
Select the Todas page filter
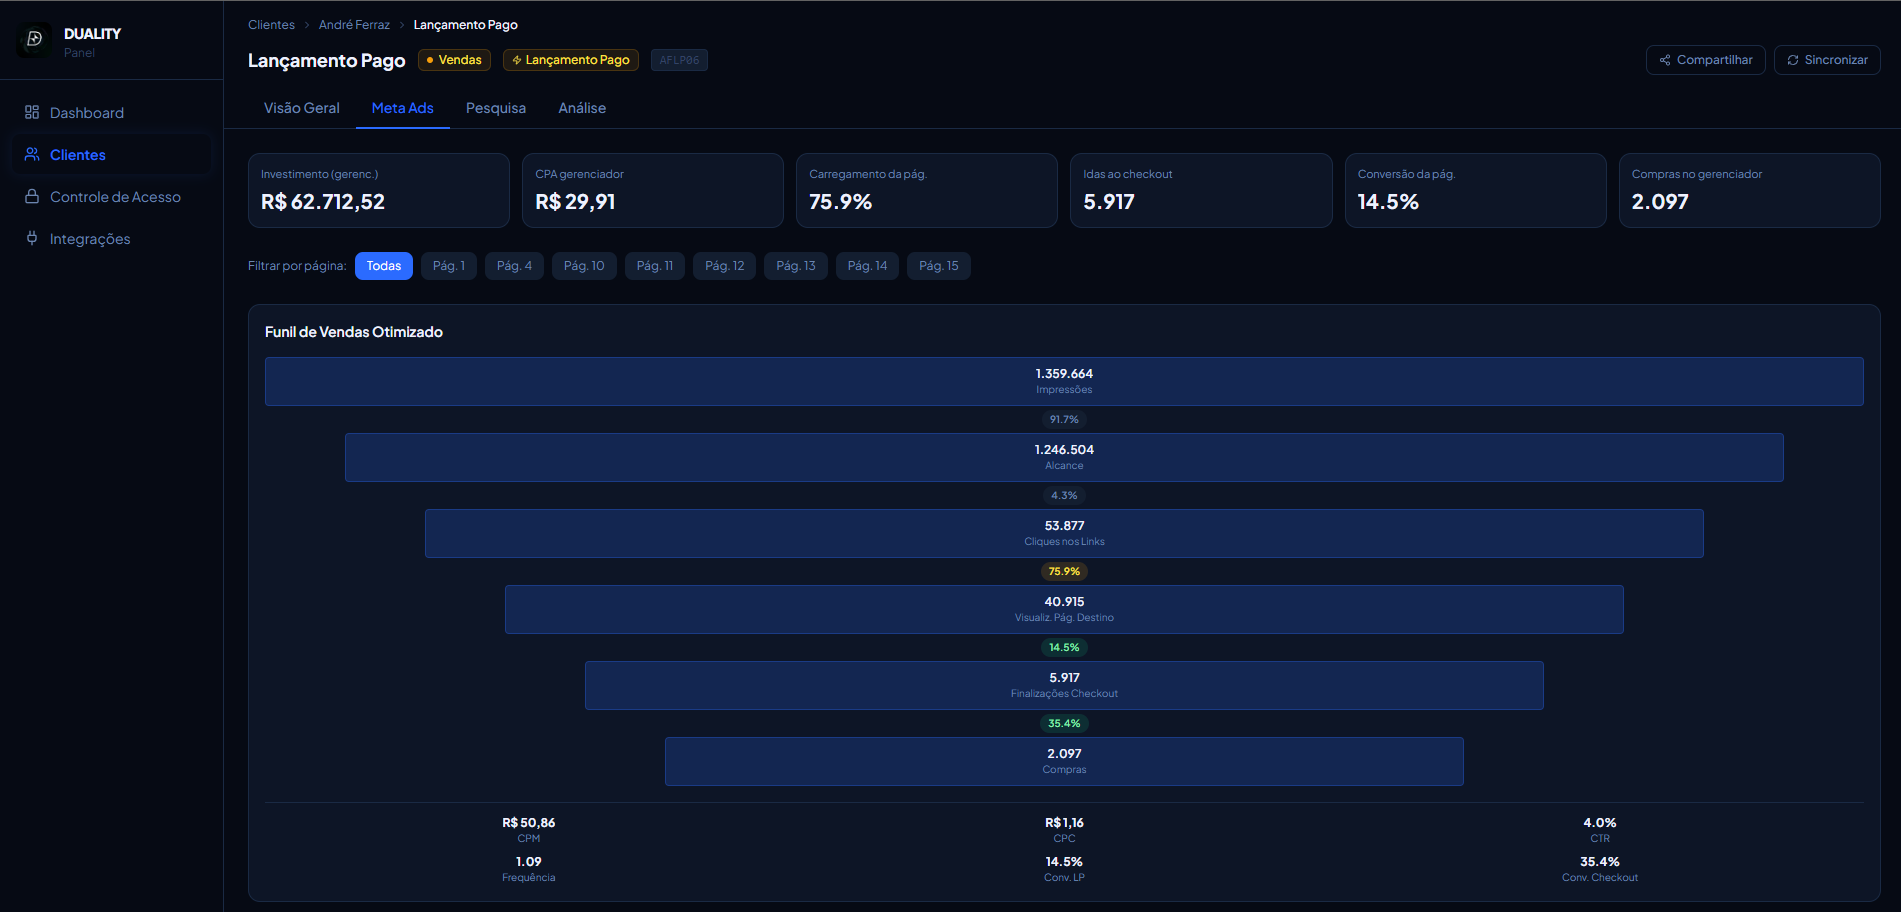tap(384, 266)
